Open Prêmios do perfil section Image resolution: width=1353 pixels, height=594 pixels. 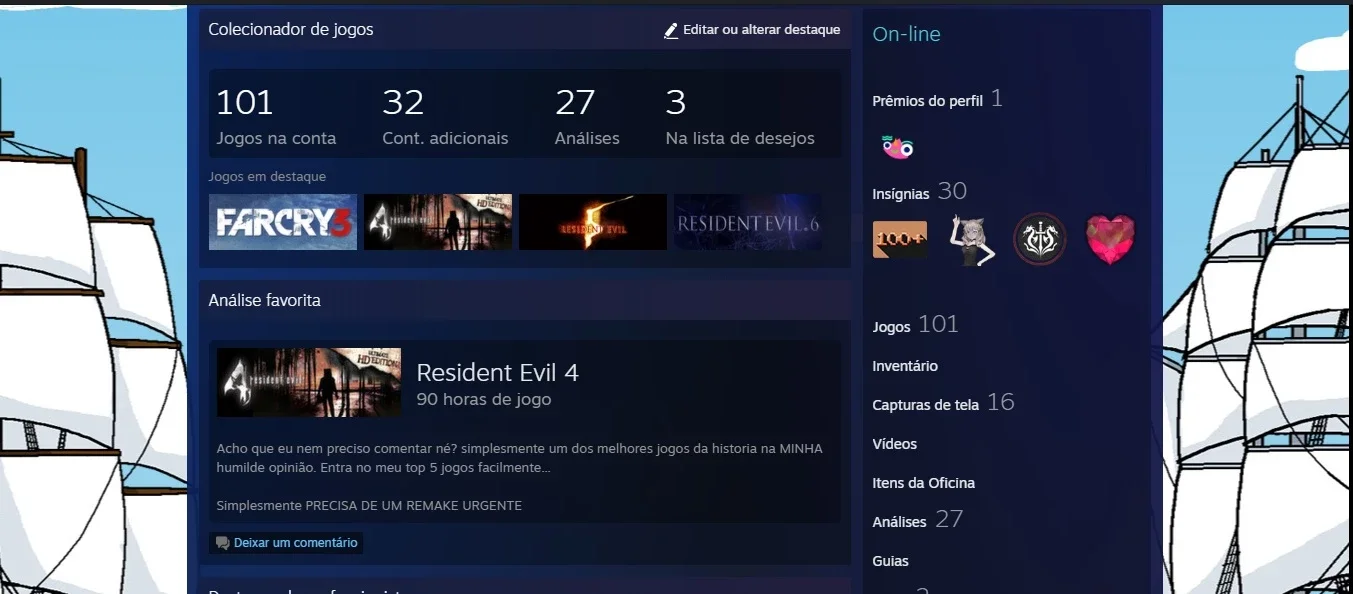click(x=937, y=99)
